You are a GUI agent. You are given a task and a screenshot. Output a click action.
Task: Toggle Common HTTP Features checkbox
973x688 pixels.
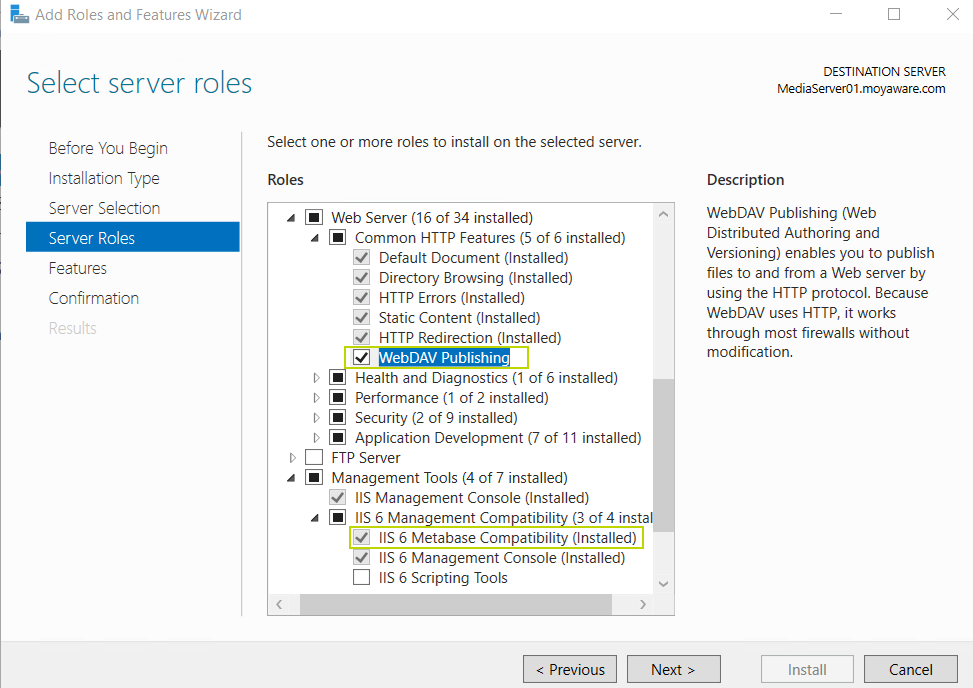pos(338,238)
